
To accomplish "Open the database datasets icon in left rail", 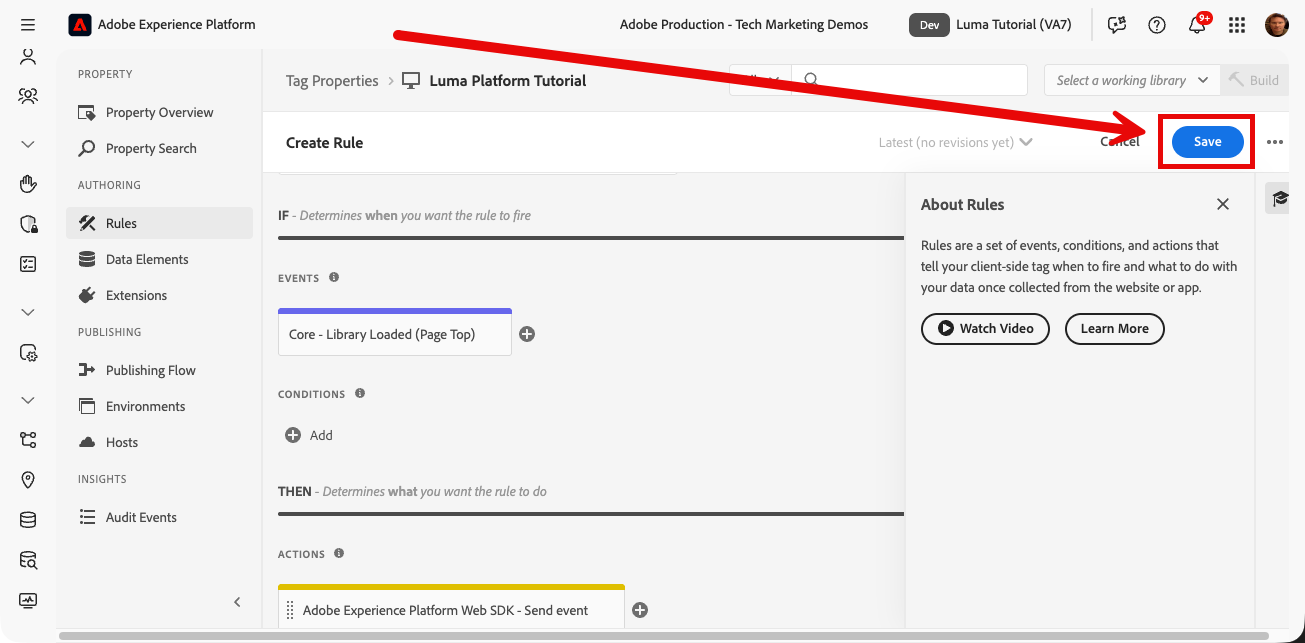I will [x=28, y=520].
